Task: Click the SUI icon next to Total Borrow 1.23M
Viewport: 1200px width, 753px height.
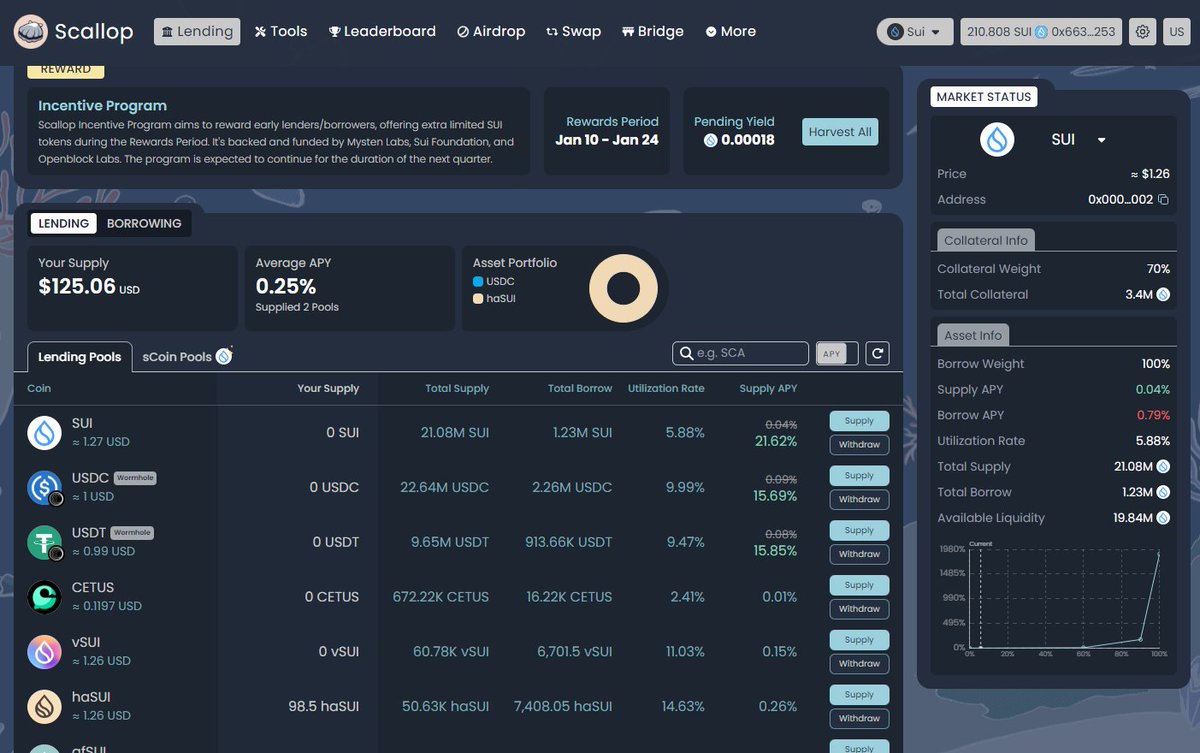Action: point(1163,492)
